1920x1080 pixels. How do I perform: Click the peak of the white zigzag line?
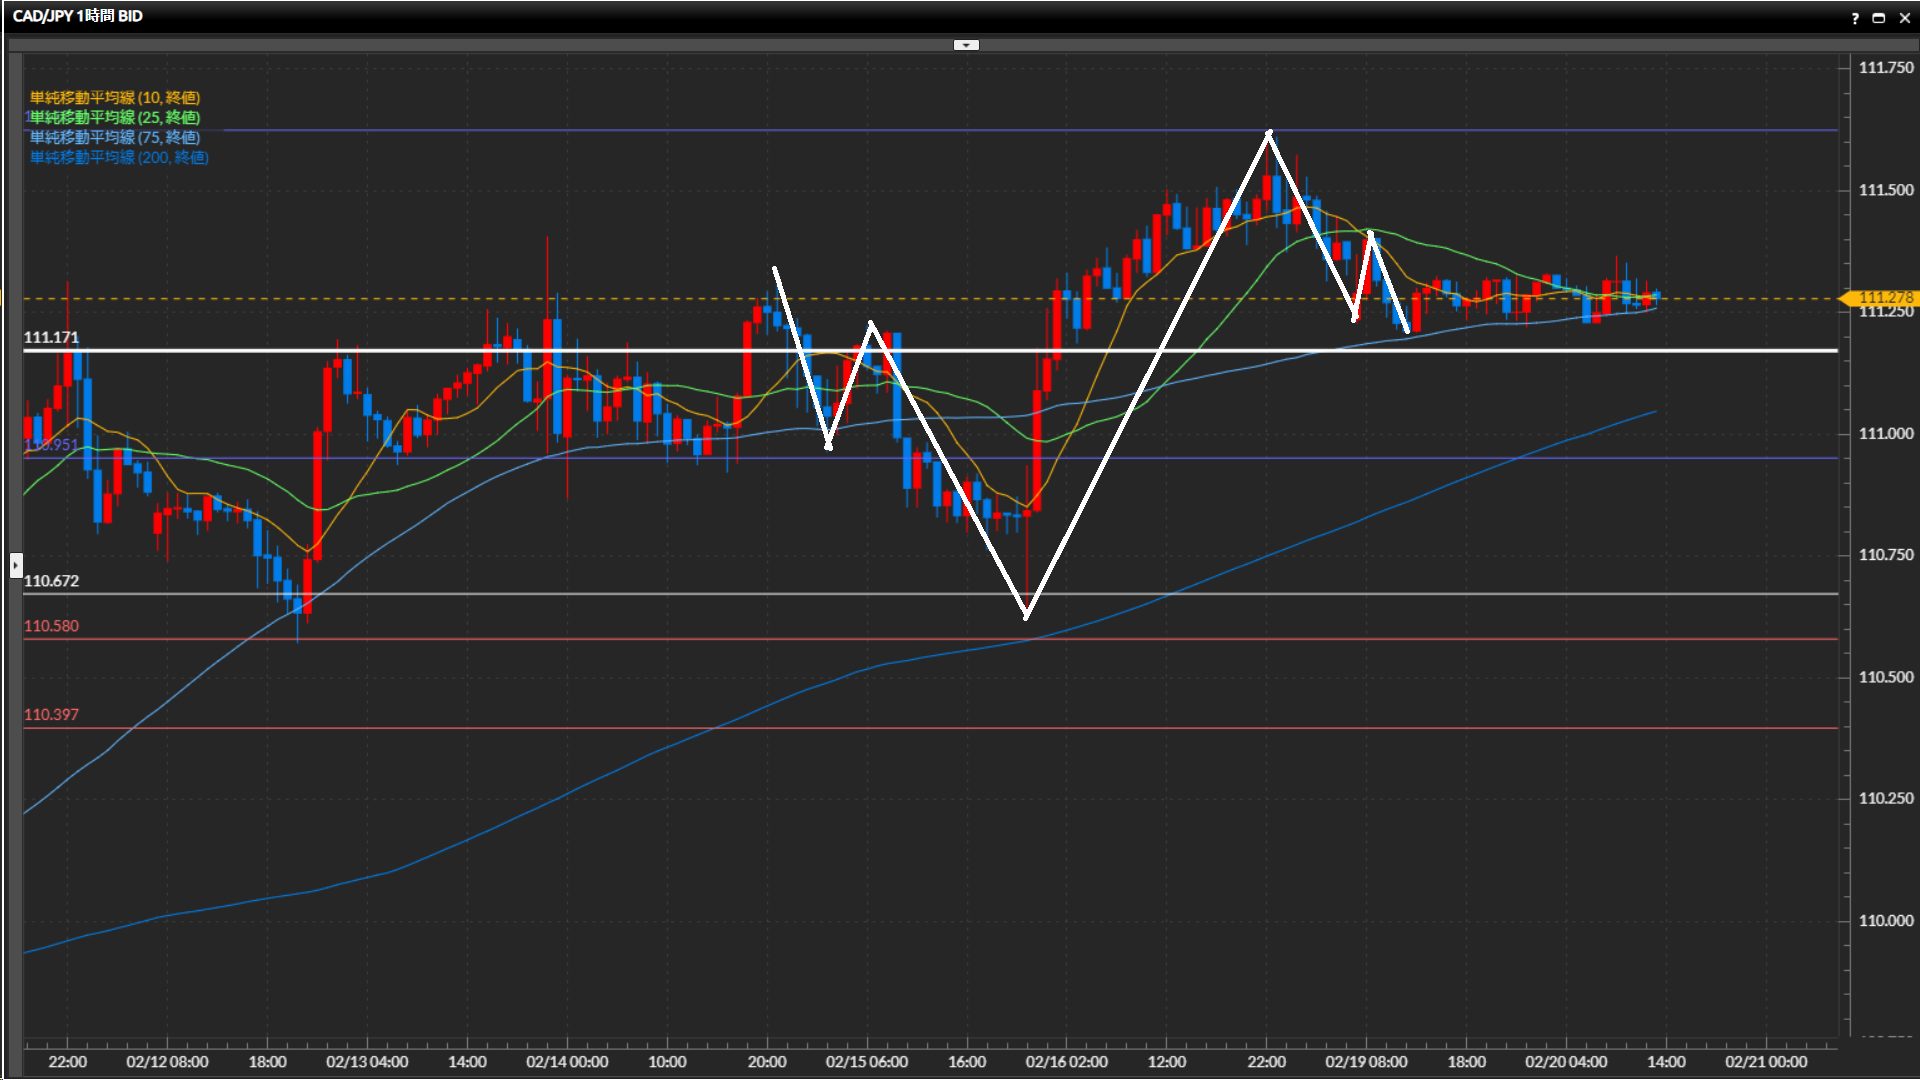pyautogui.click(x=1269, y=132)
